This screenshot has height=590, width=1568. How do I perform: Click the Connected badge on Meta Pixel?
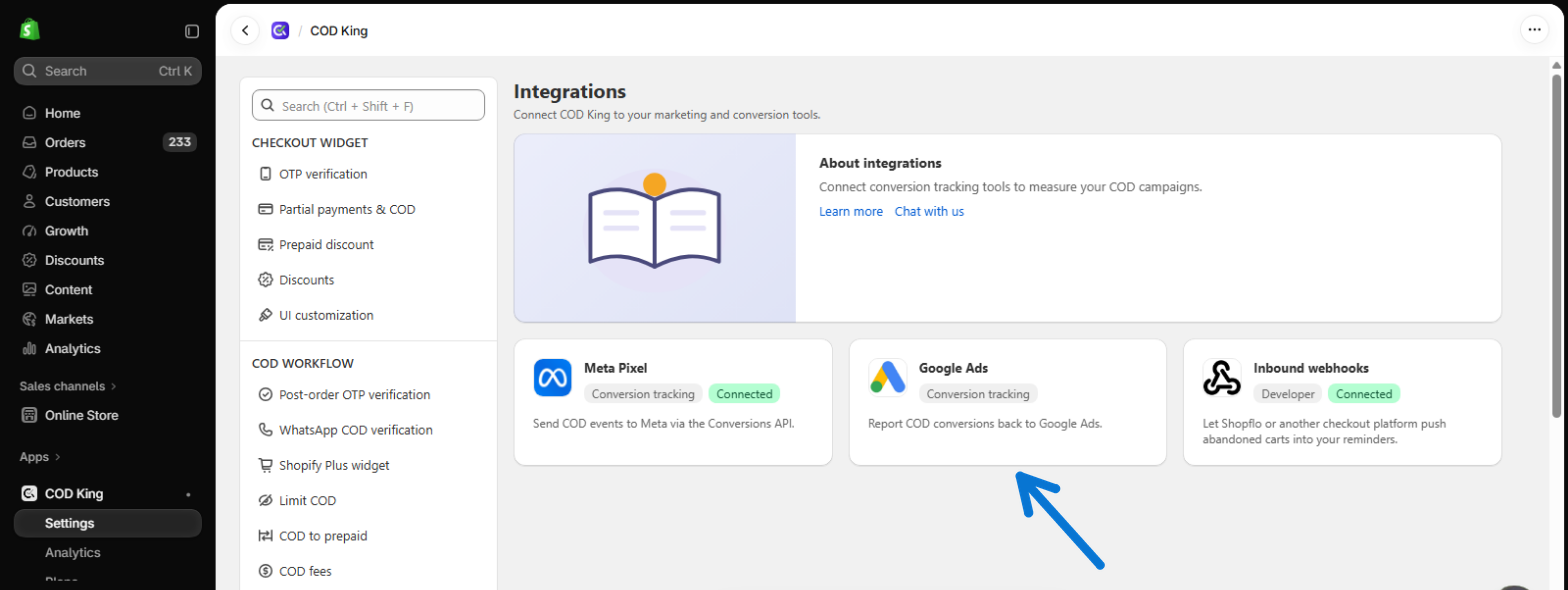(744, 394)
